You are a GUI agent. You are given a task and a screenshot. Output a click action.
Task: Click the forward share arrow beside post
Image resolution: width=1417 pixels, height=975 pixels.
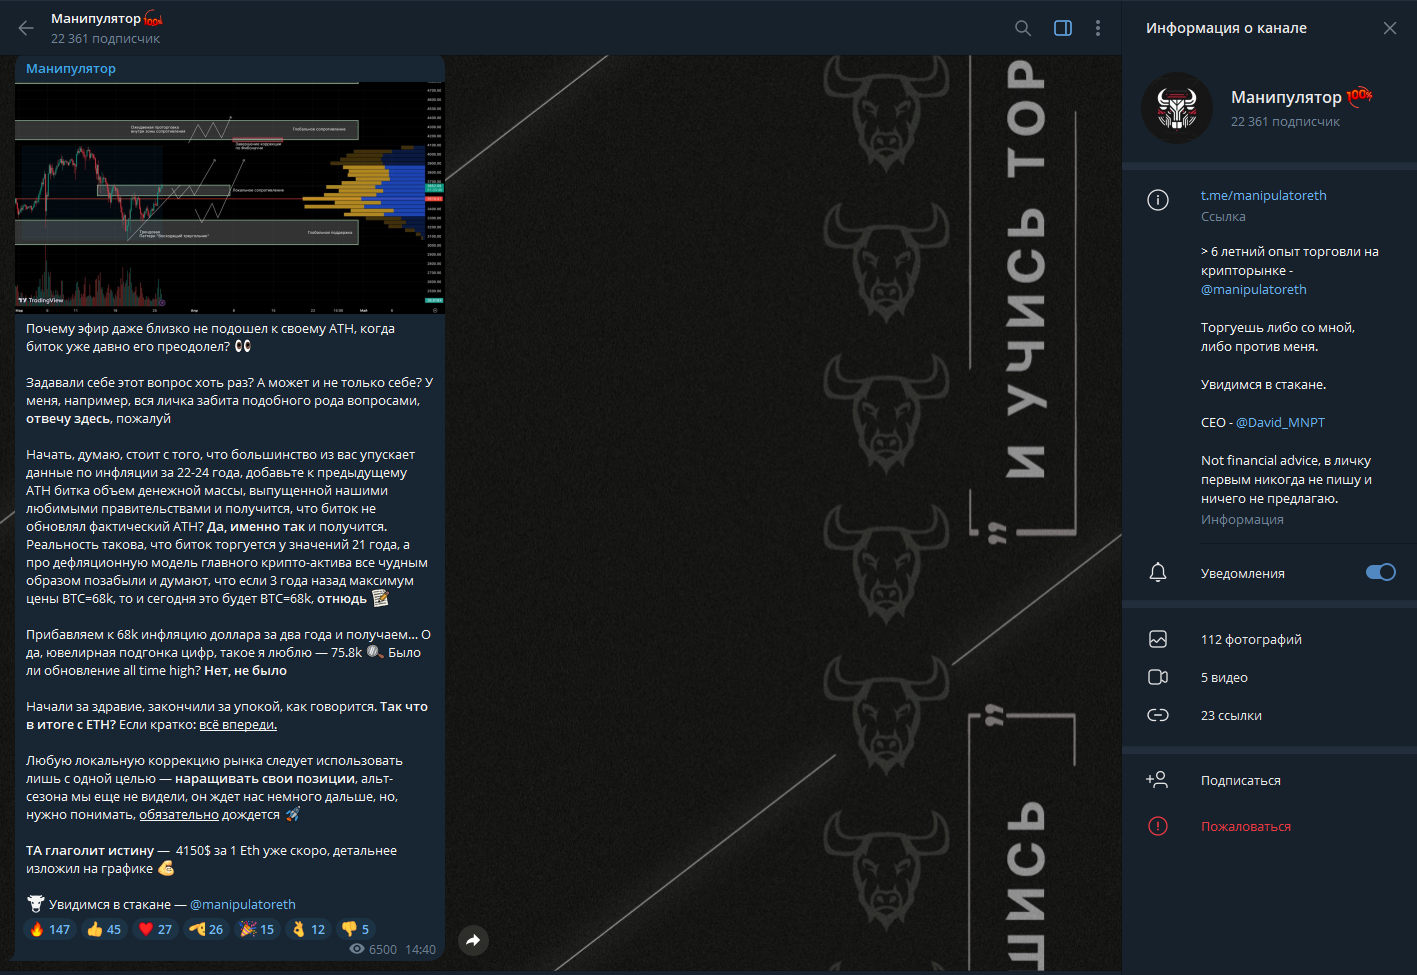pyautogui.click(x=473, y=940)
